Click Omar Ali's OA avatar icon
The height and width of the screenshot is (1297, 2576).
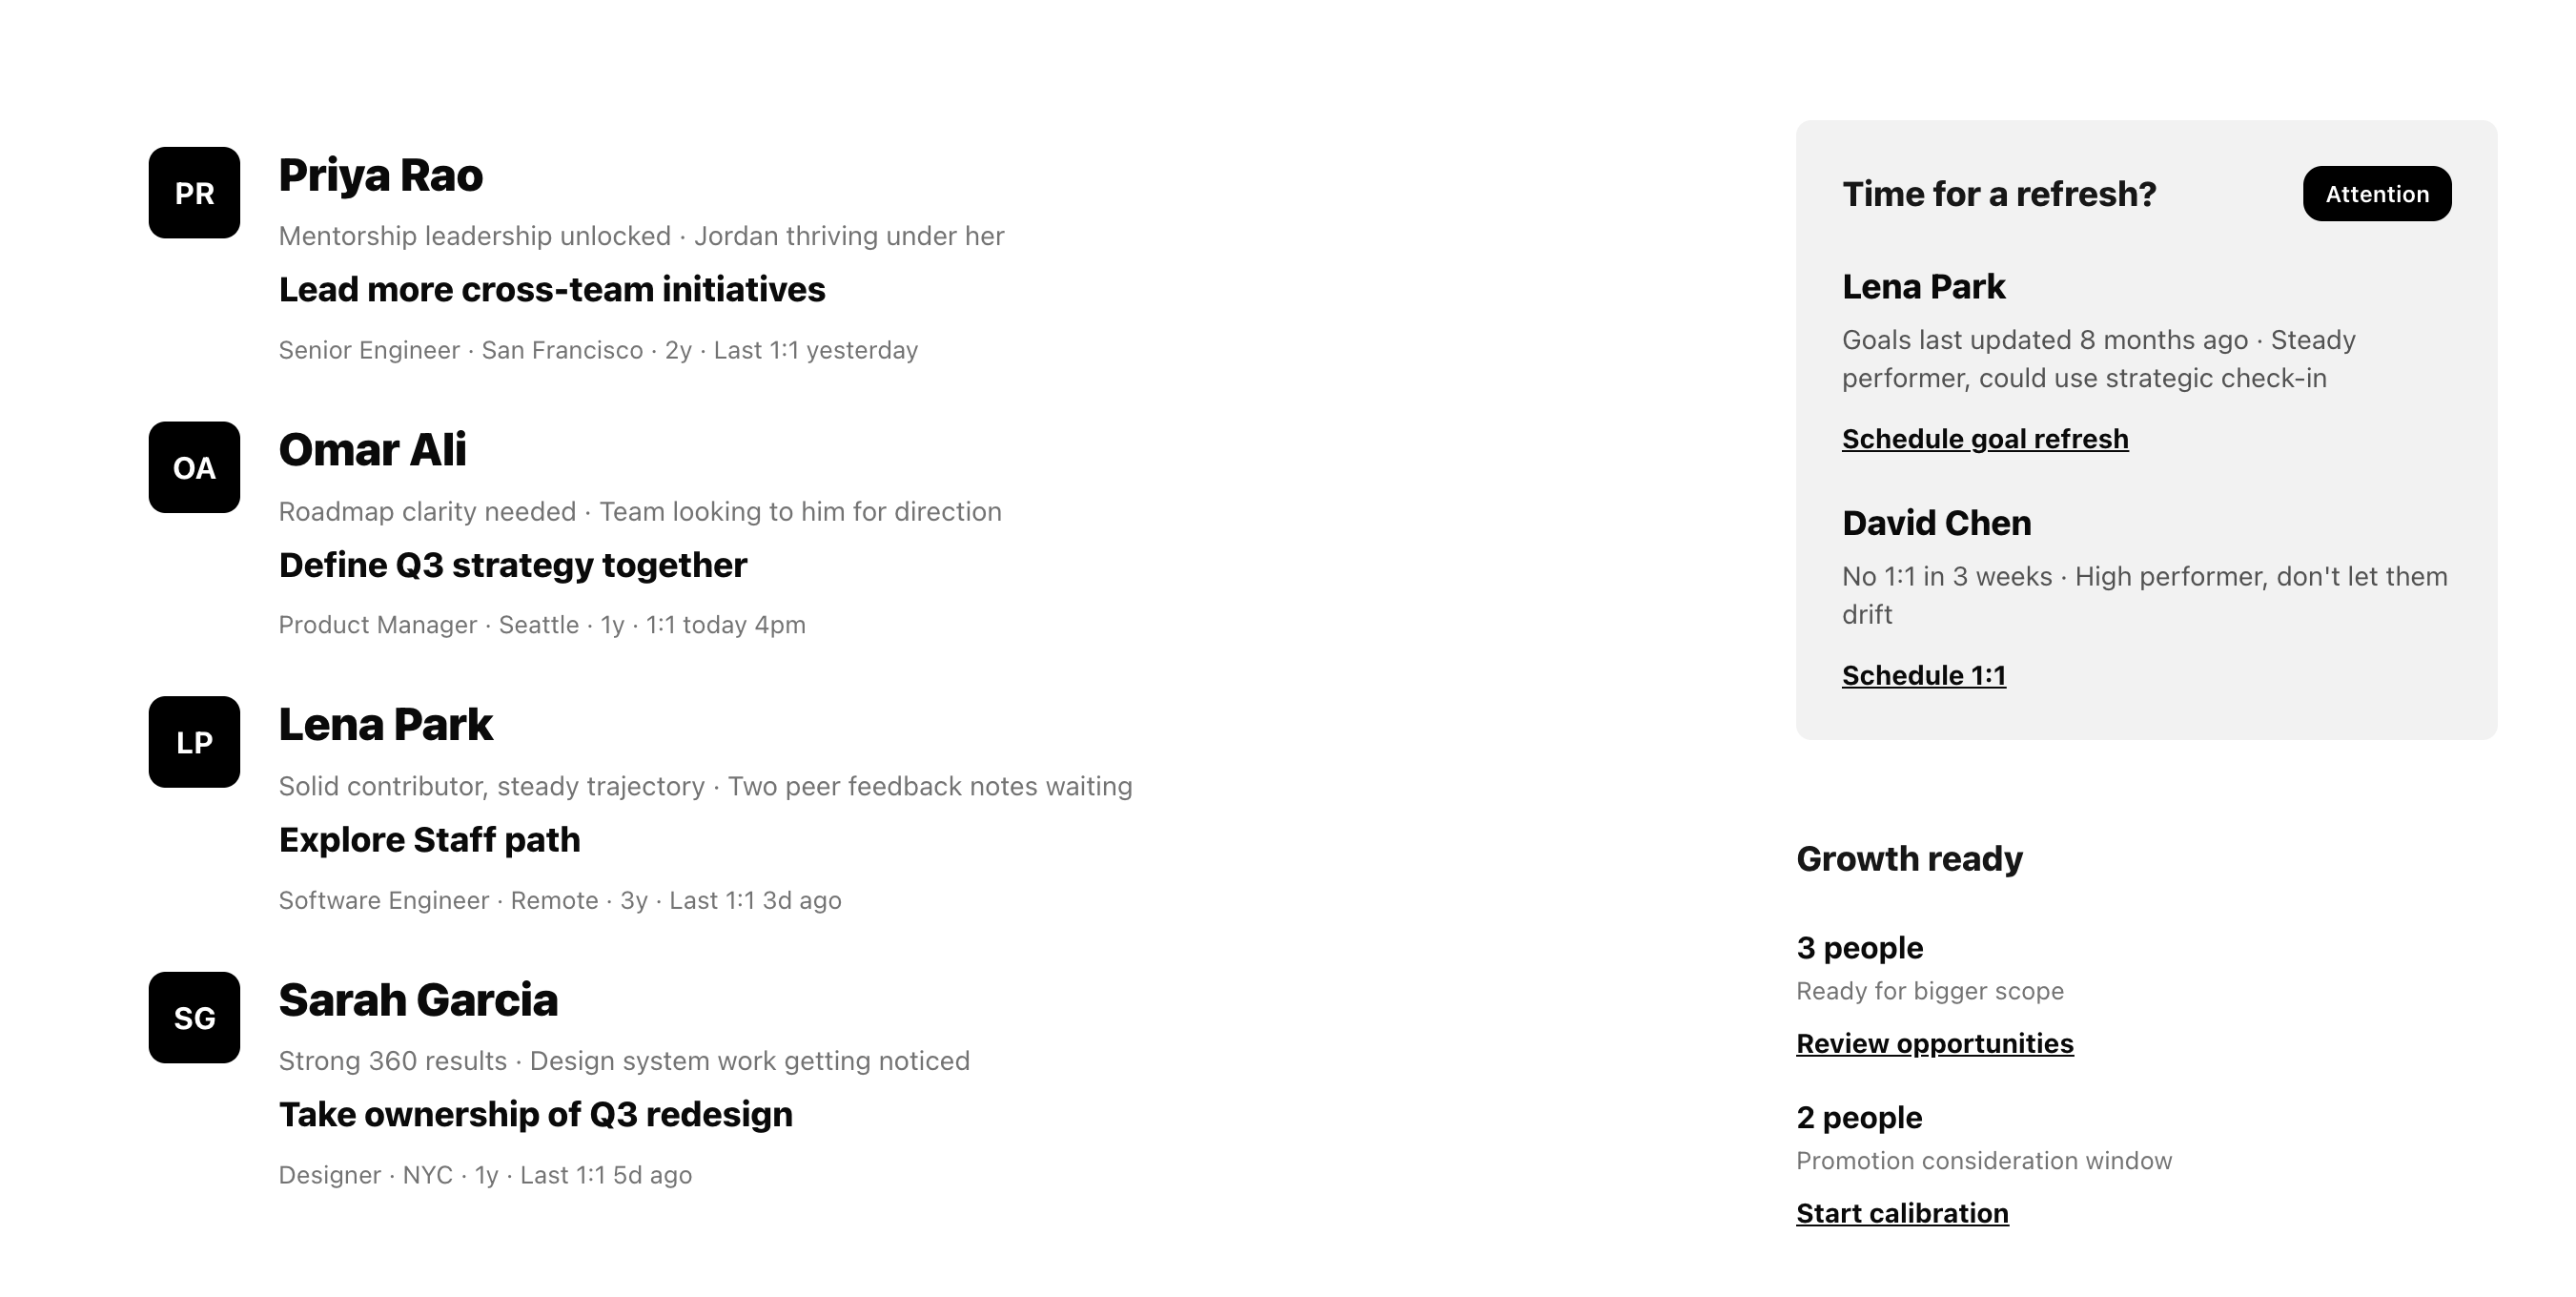(x=194, y=467)
